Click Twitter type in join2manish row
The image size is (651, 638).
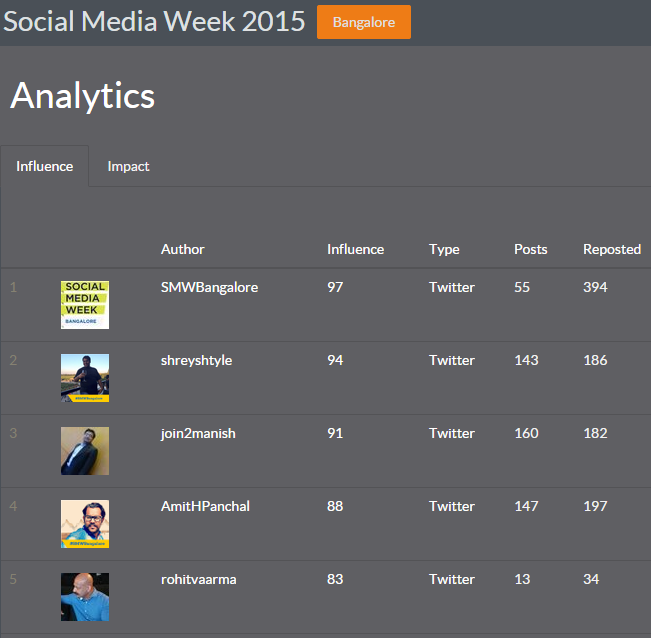click(452, 433)
